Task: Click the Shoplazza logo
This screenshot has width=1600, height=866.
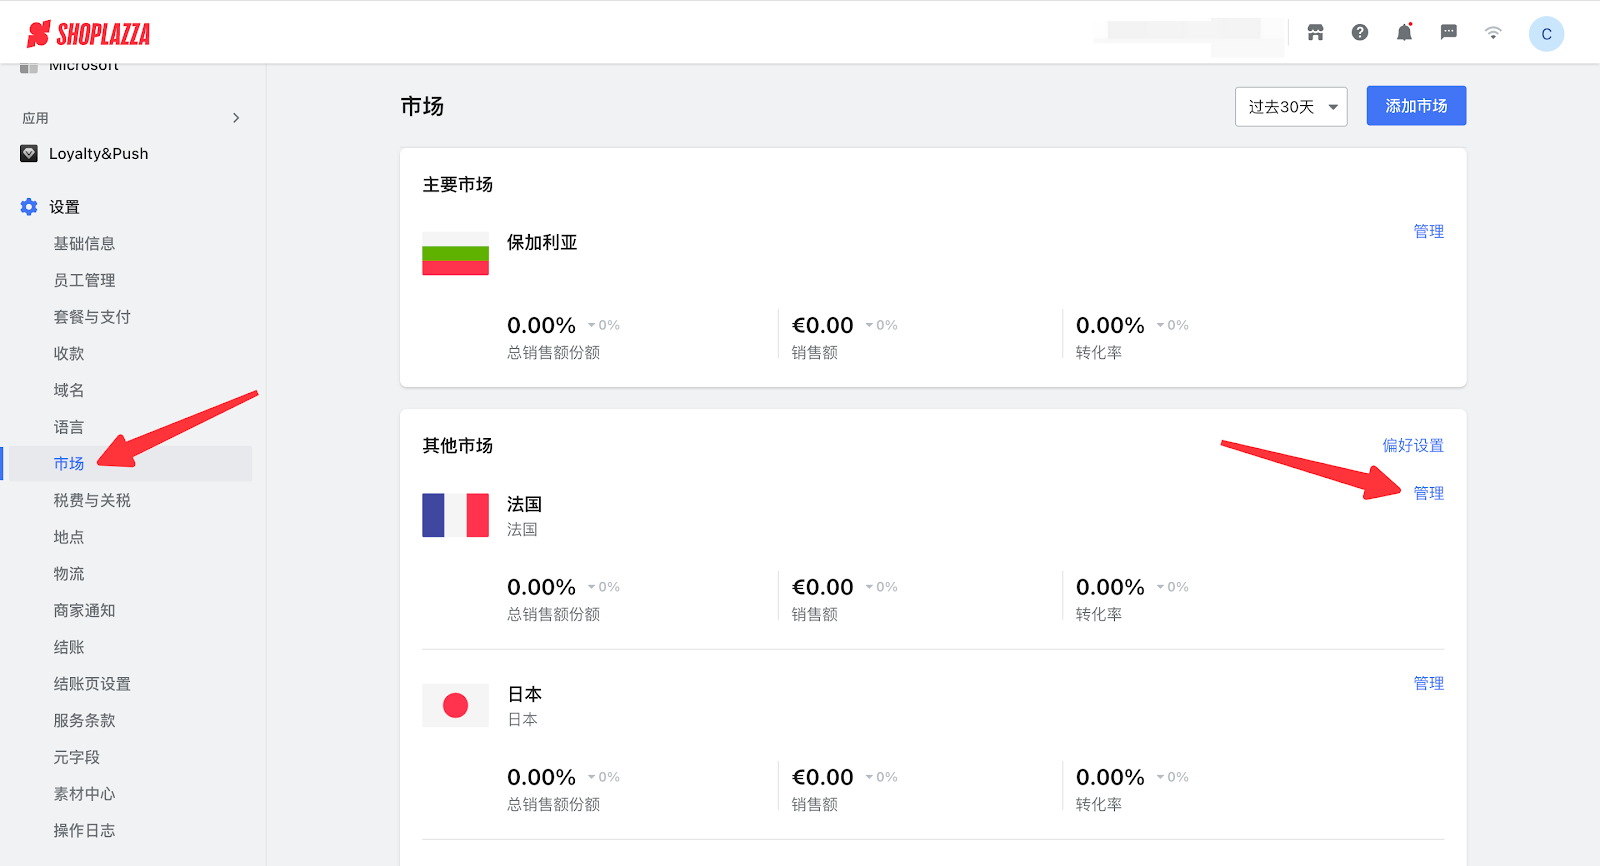Action: pyautogui.click(x=89, y=34)
